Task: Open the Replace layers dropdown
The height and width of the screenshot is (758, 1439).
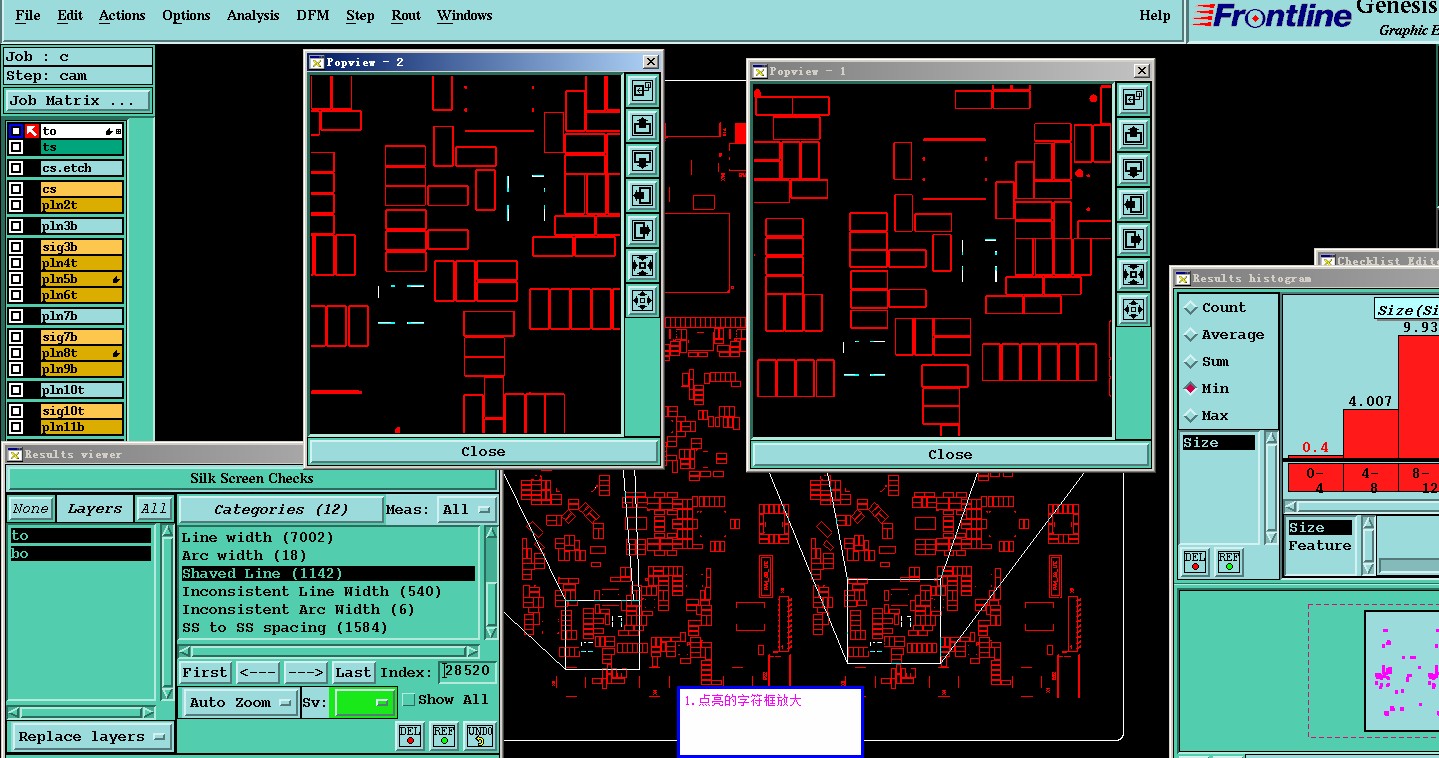Action: pyautogui.click(x=90, y=737)
